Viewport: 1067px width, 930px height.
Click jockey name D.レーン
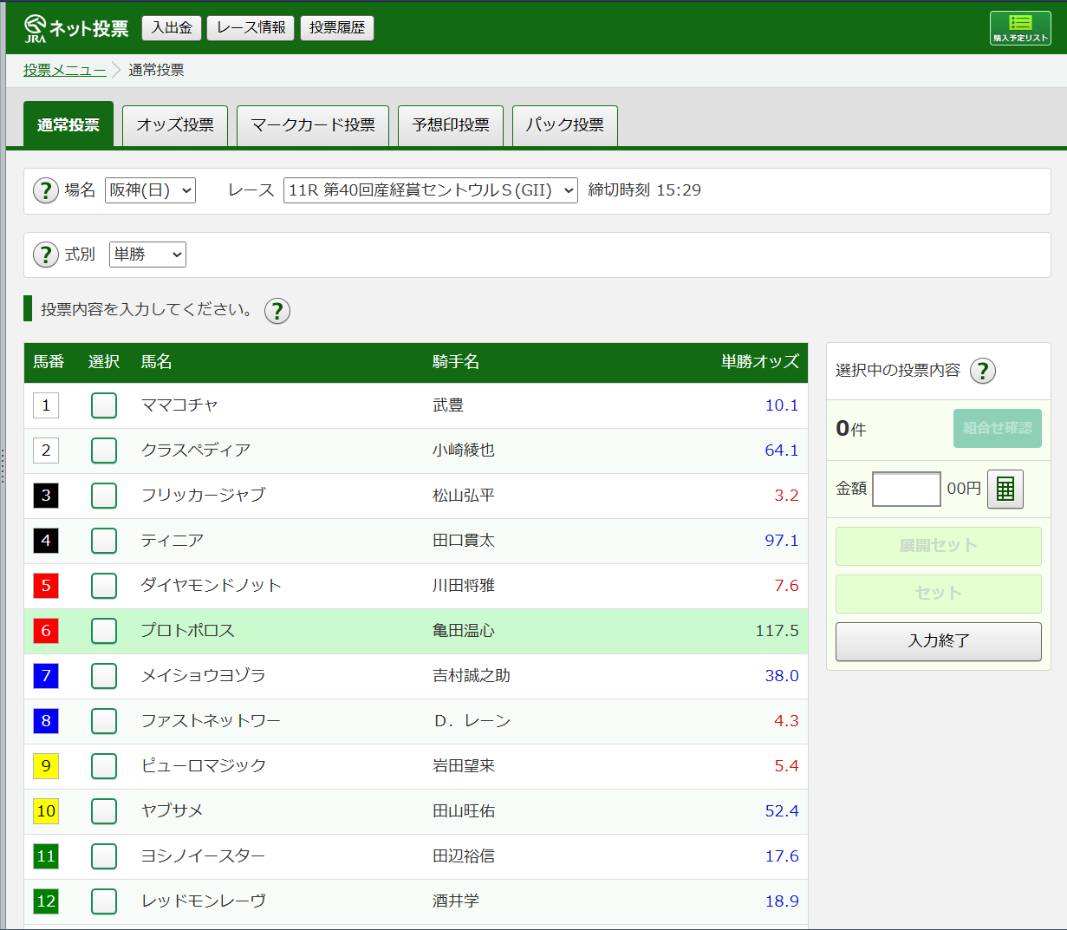point(472,721)
